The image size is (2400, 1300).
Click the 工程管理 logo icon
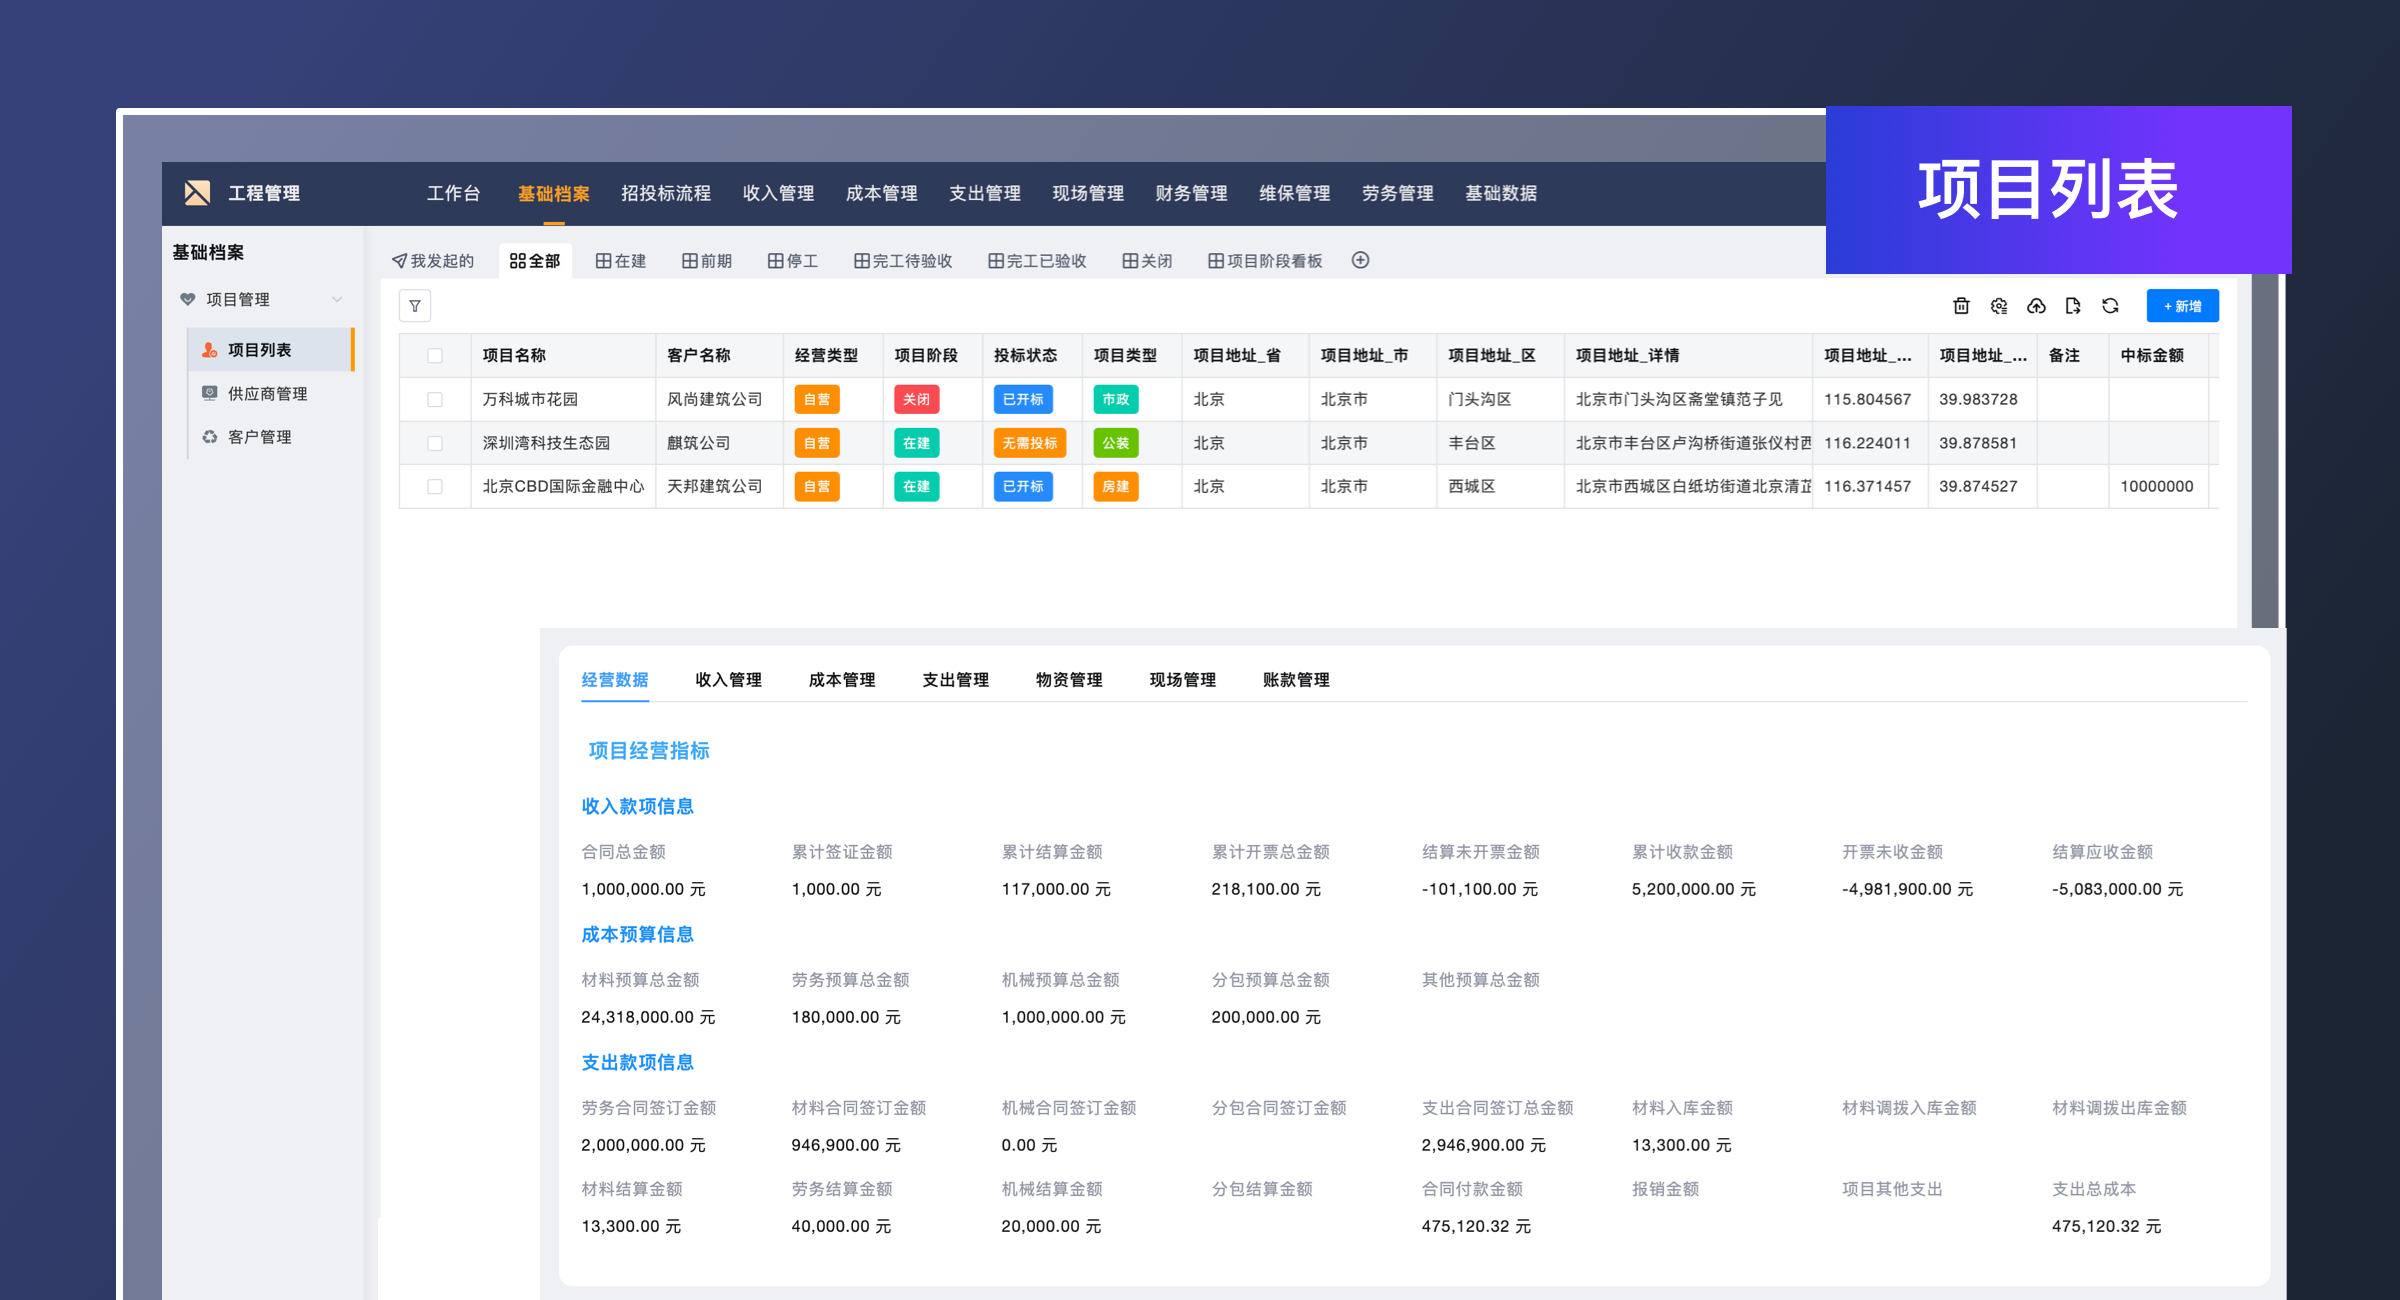197,193
